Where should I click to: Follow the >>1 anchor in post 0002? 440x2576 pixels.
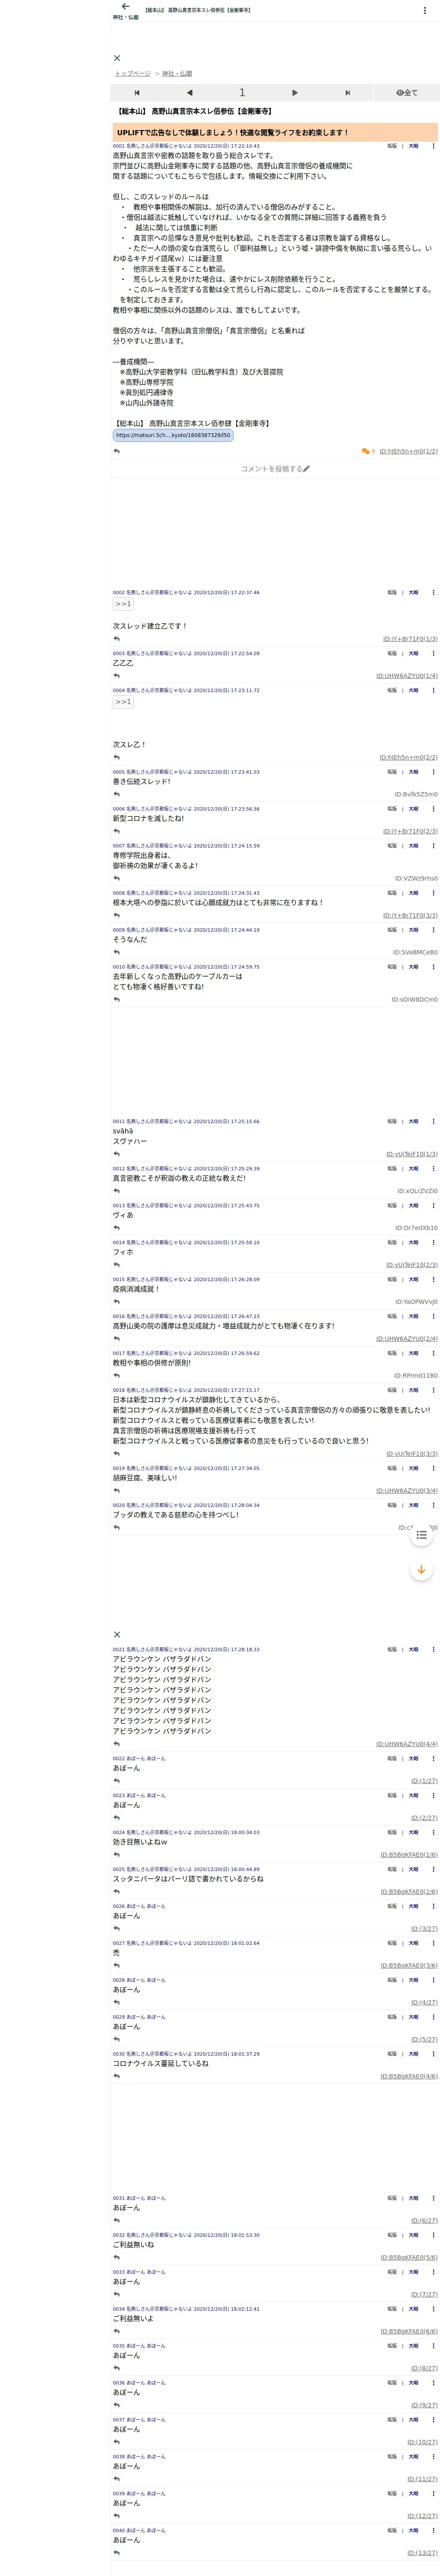[x=123, y=604]
